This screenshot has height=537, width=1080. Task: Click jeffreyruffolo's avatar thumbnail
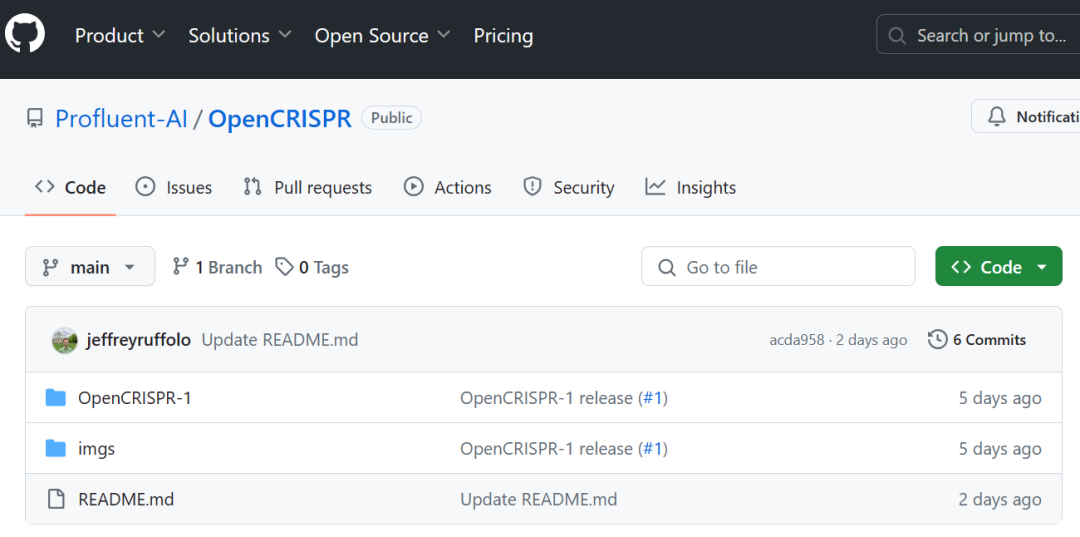pos(65,340)
